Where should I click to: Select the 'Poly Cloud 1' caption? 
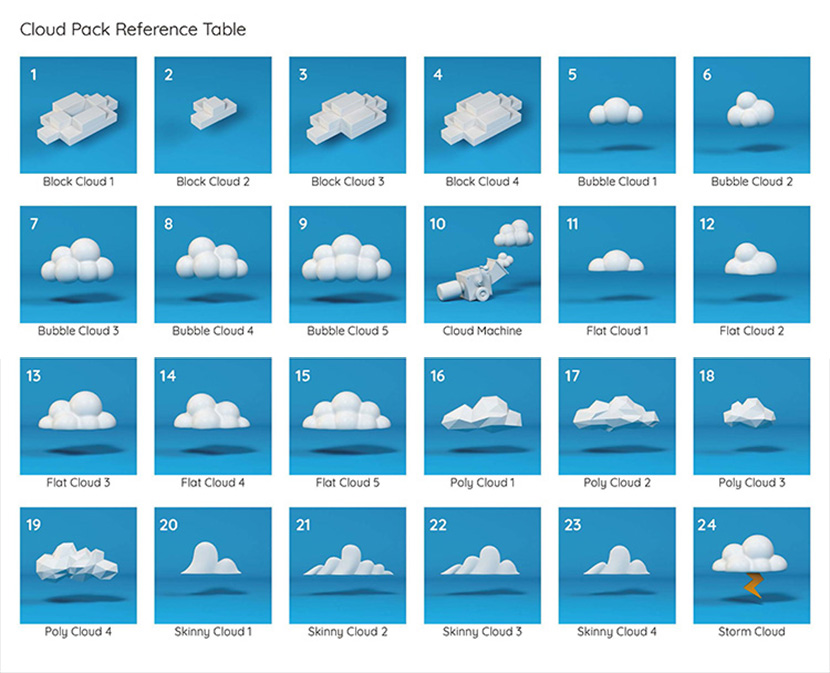(x=482, y=483)
